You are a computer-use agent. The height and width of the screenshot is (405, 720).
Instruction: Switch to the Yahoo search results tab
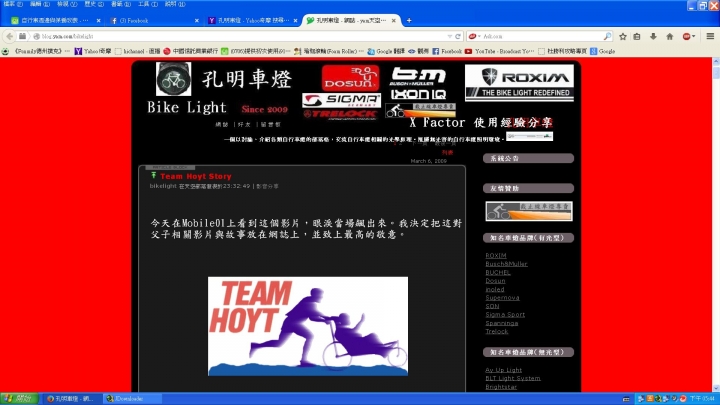253,21
